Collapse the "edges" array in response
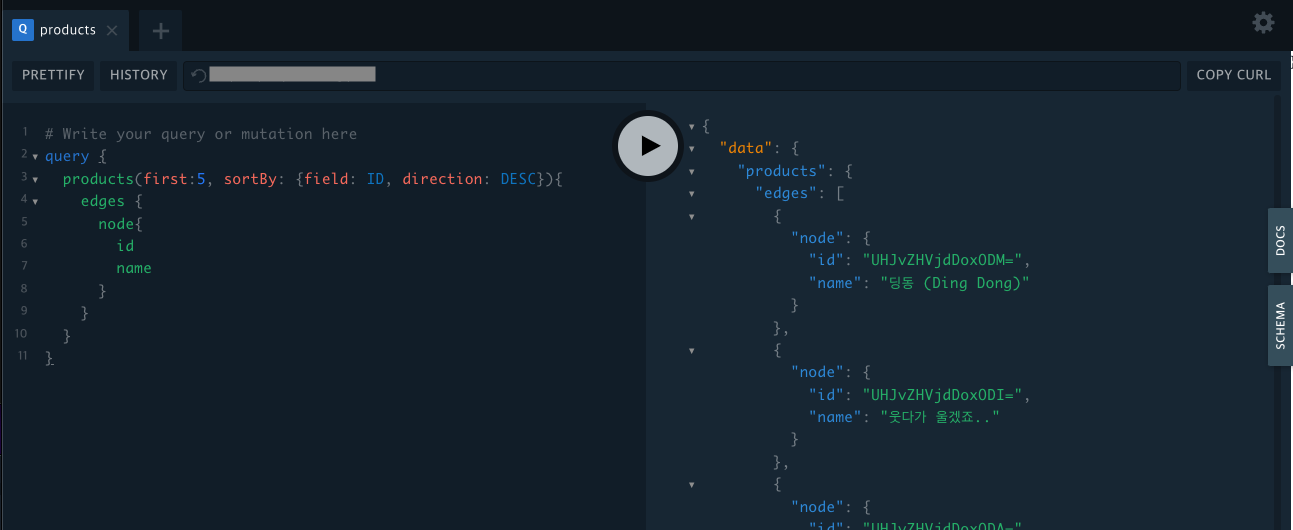1293x530 pixels. pyautogui.click(x=691, y=193)
